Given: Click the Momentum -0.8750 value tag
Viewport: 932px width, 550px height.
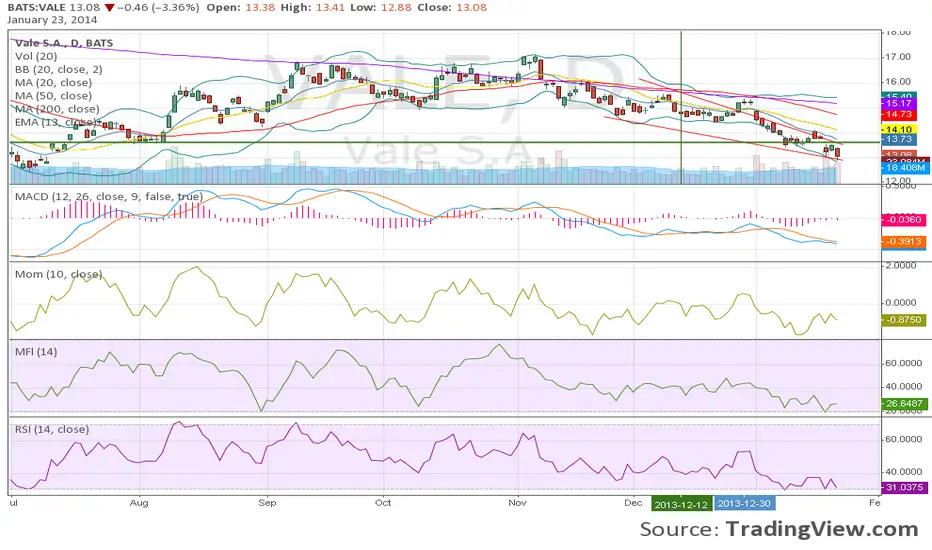Looking at the screenshot, I should click(903, 320).
